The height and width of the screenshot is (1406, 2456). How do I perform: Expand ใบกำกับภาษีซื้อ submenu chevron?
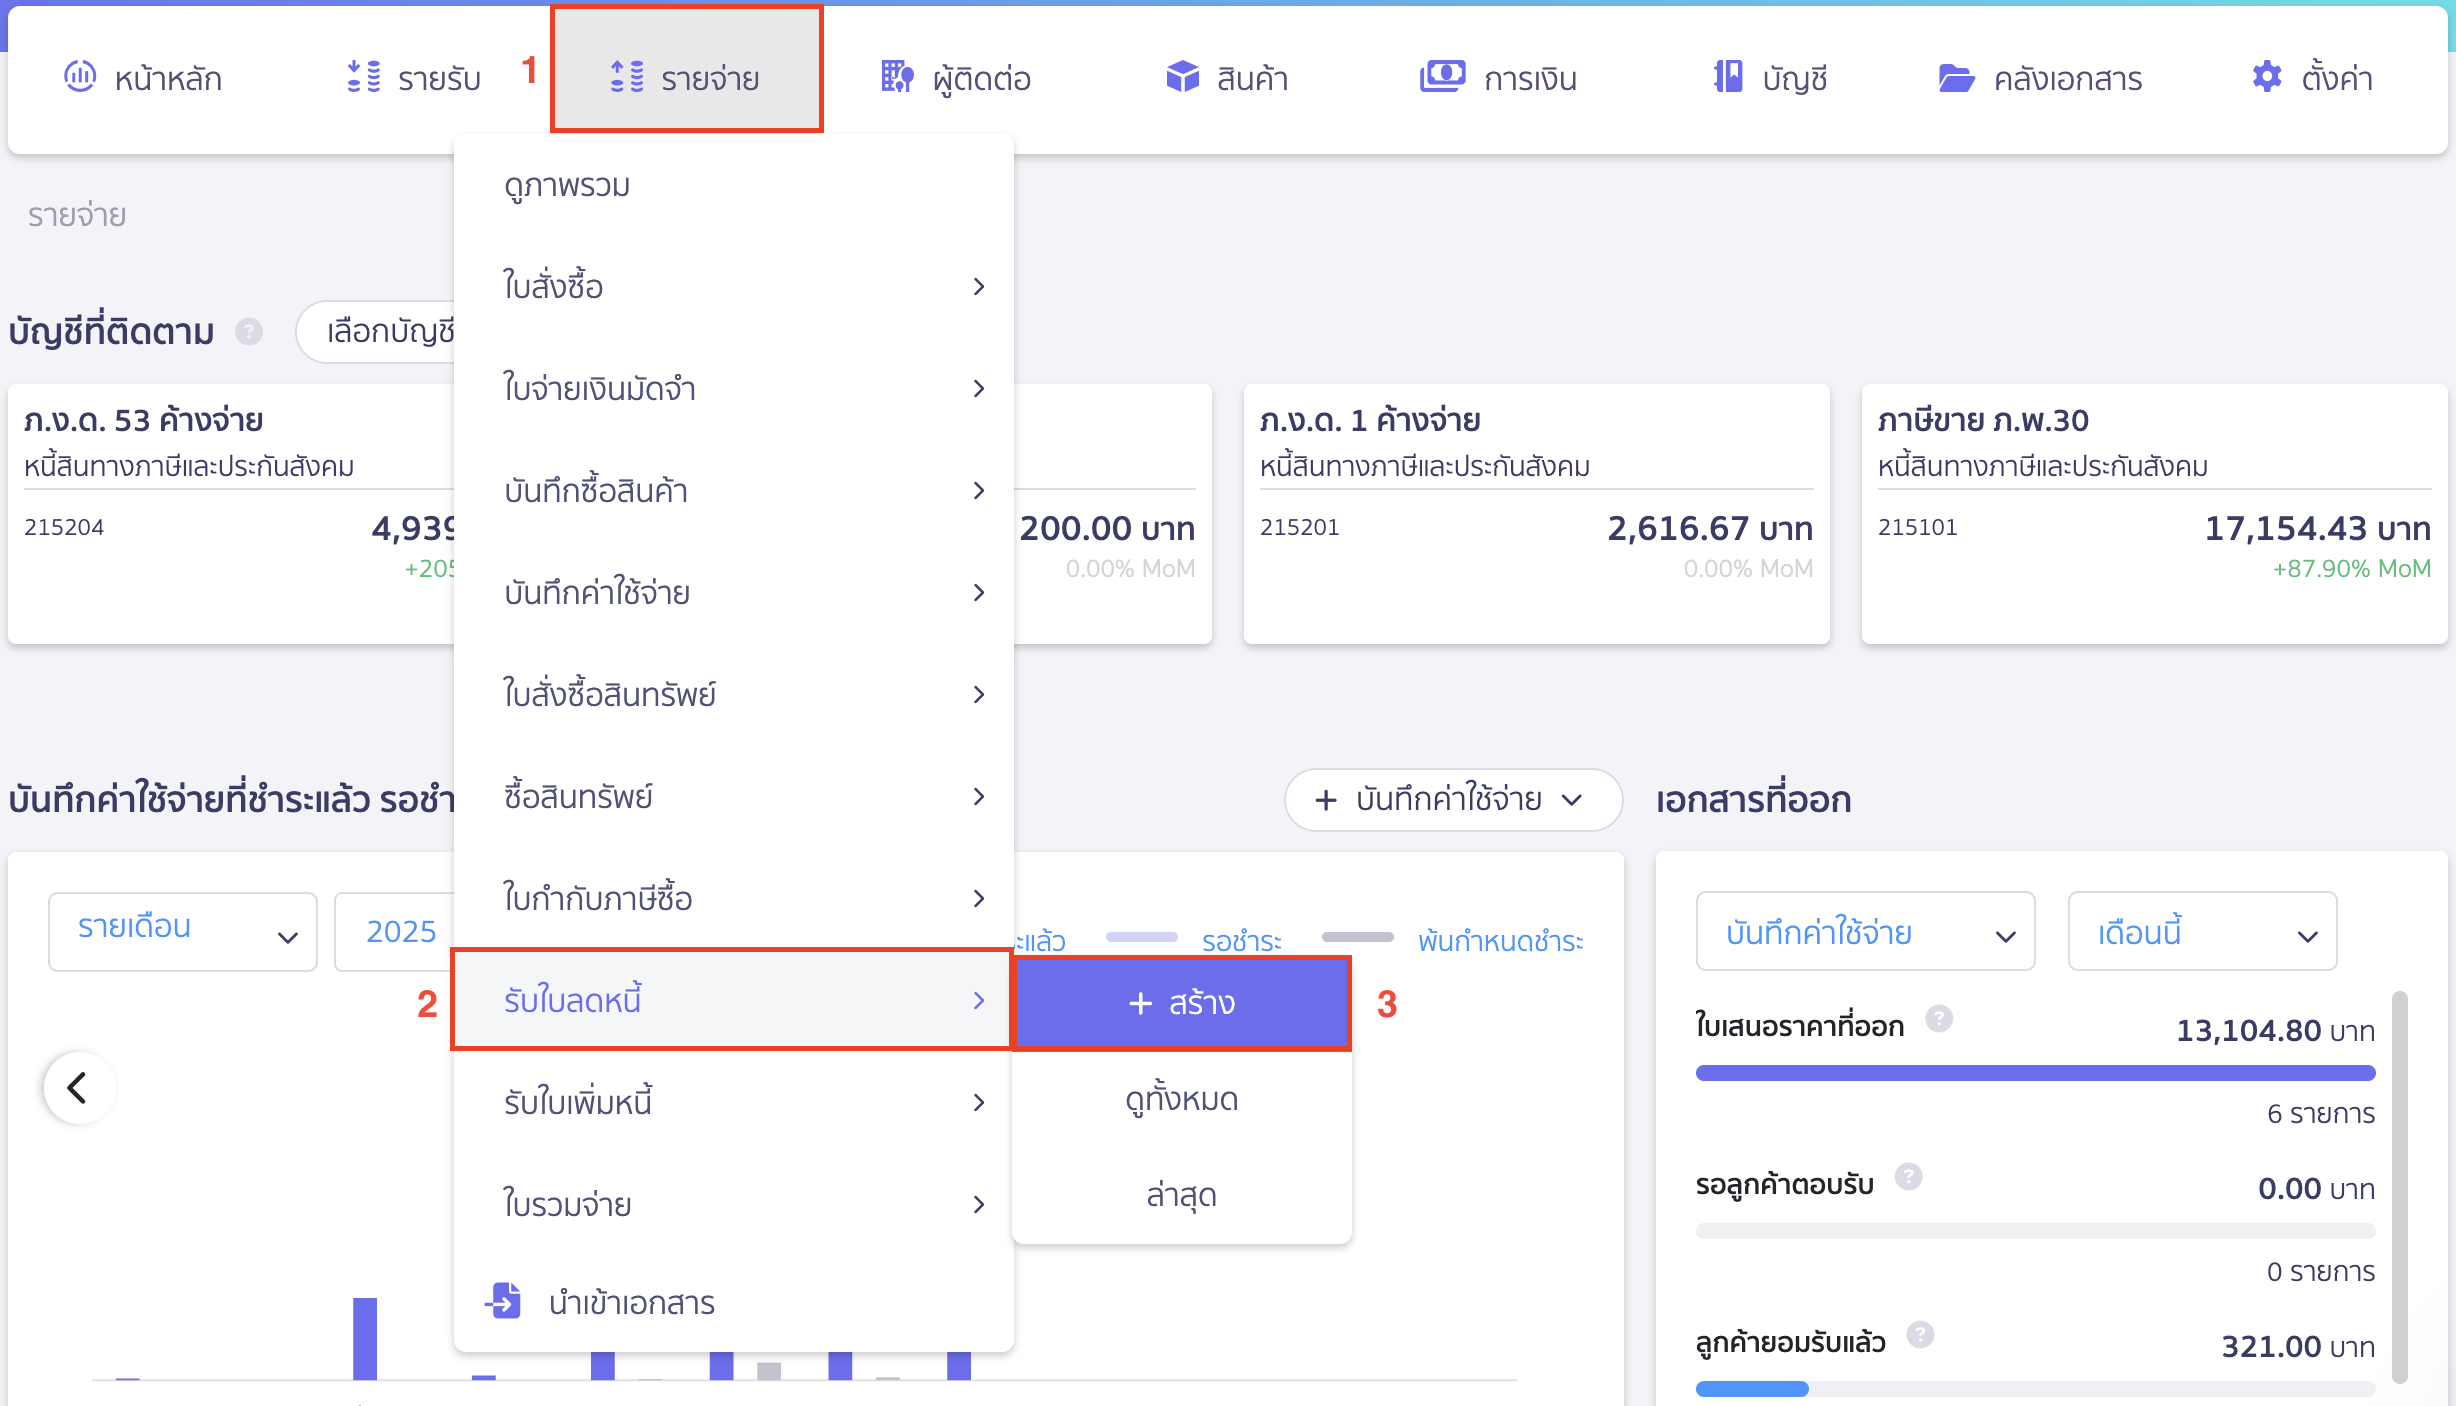point(979,899)
